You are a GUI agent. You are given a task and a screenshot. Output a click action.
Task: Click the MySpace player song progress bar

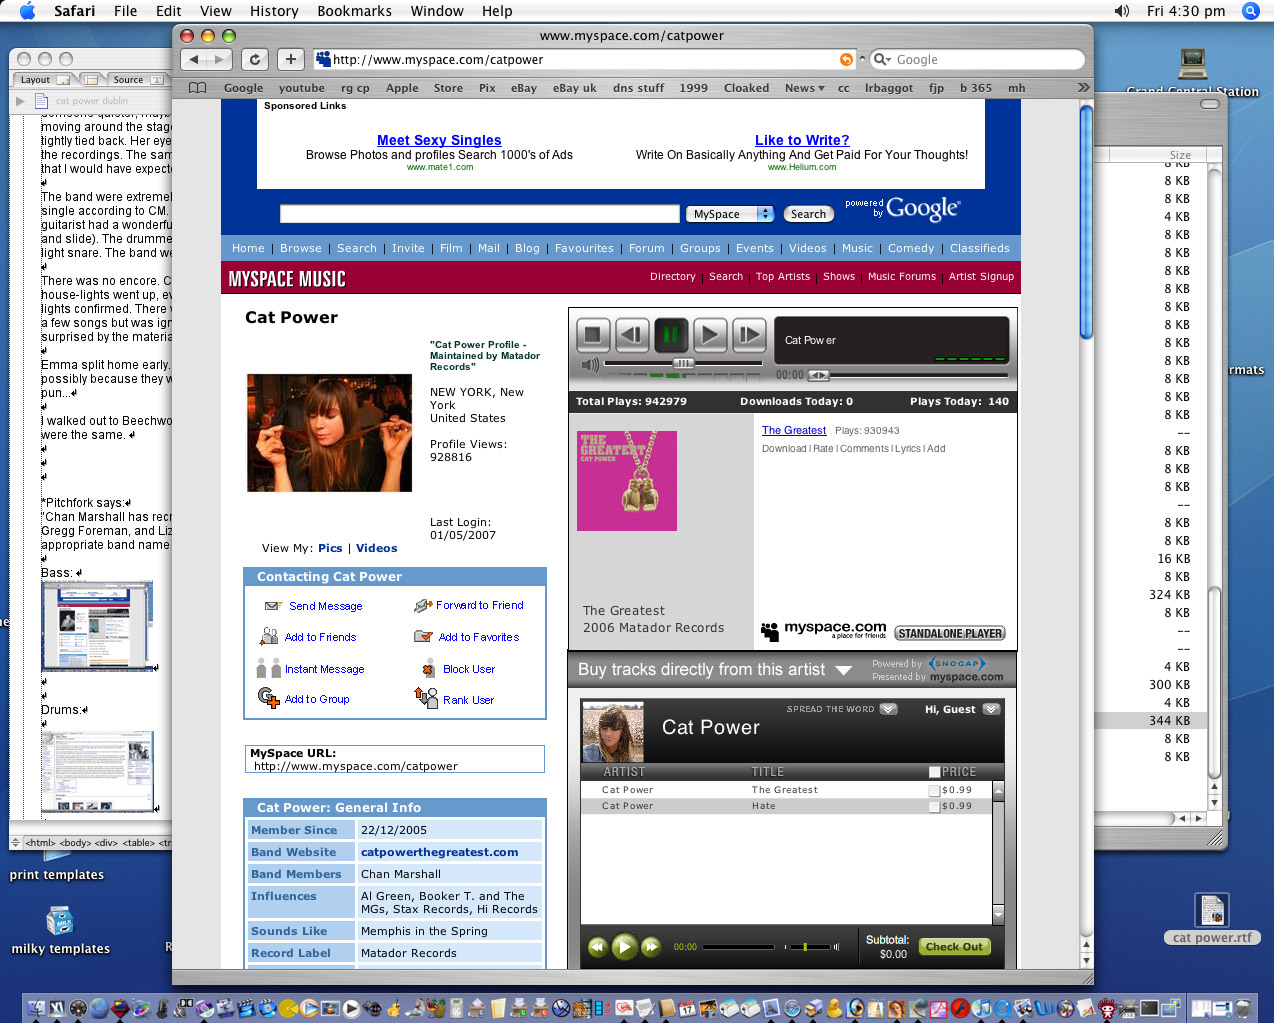coord(909,375)
